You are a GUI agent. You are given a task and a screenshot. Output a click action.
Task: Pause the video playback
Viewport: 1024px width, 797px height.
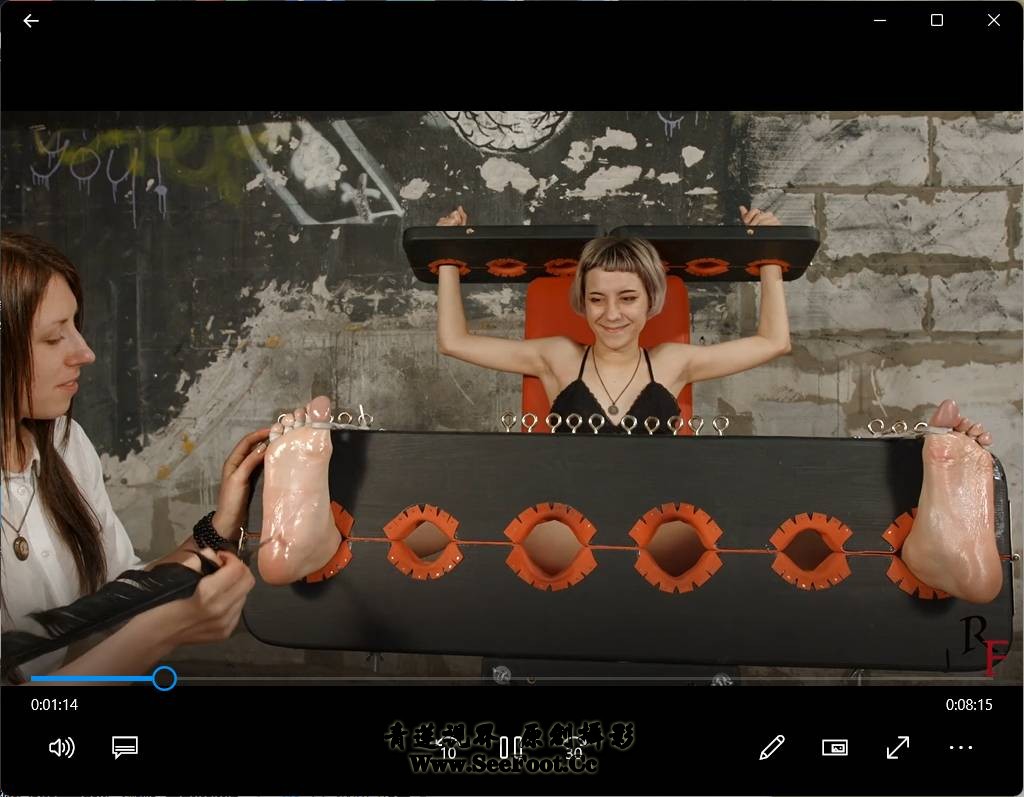[x=510, y=747]
